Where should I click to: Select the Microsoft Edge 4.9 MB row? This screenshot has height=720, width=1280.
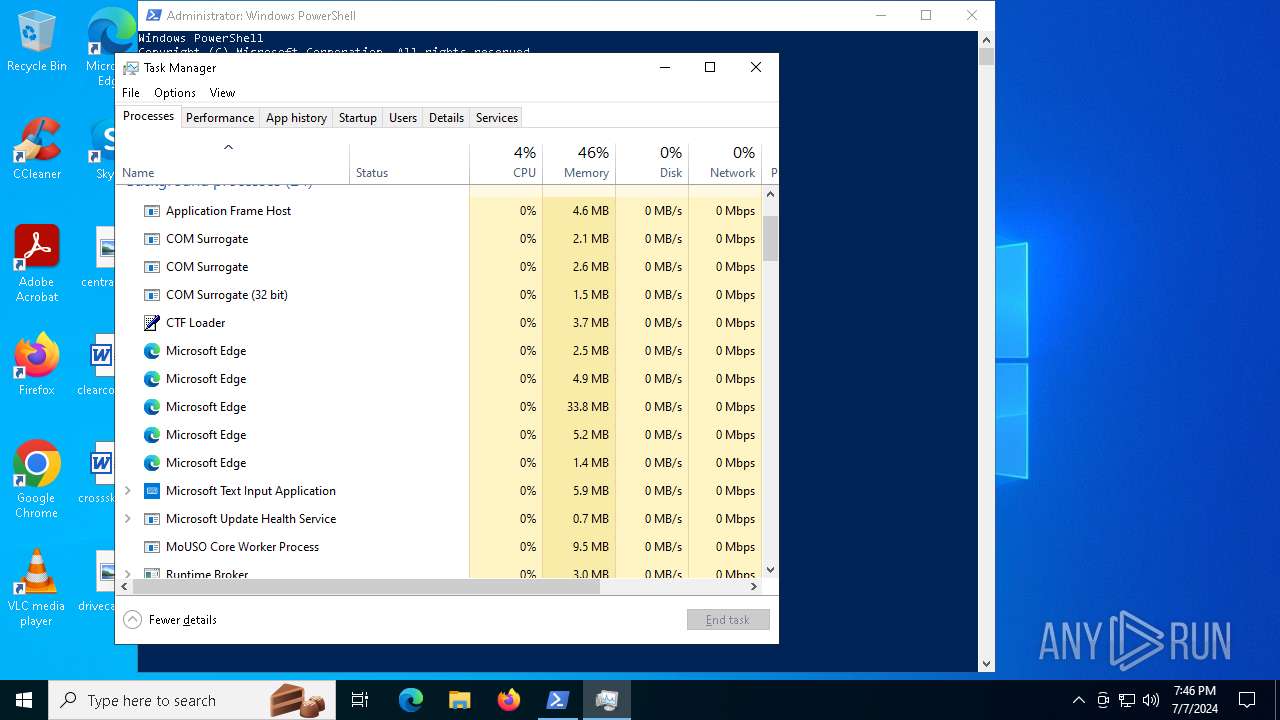click(440, 379)
